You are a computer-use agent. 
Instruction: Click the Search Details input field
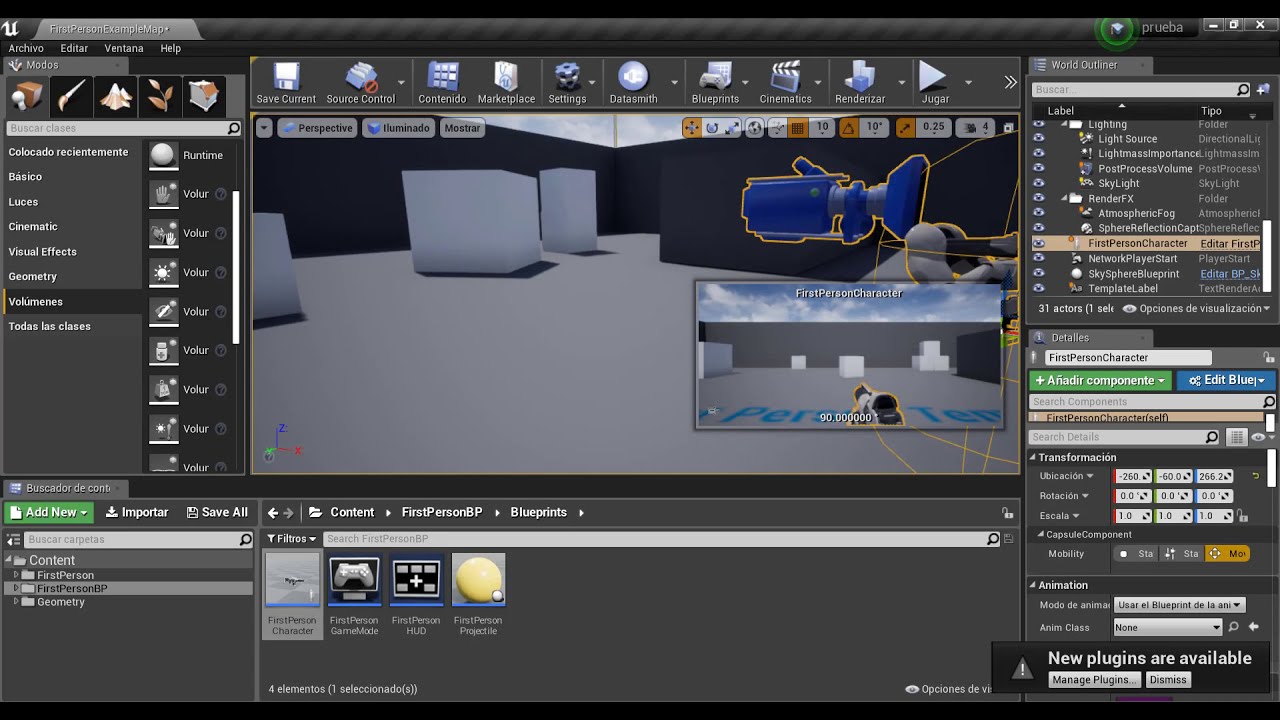click(1125, 437)
